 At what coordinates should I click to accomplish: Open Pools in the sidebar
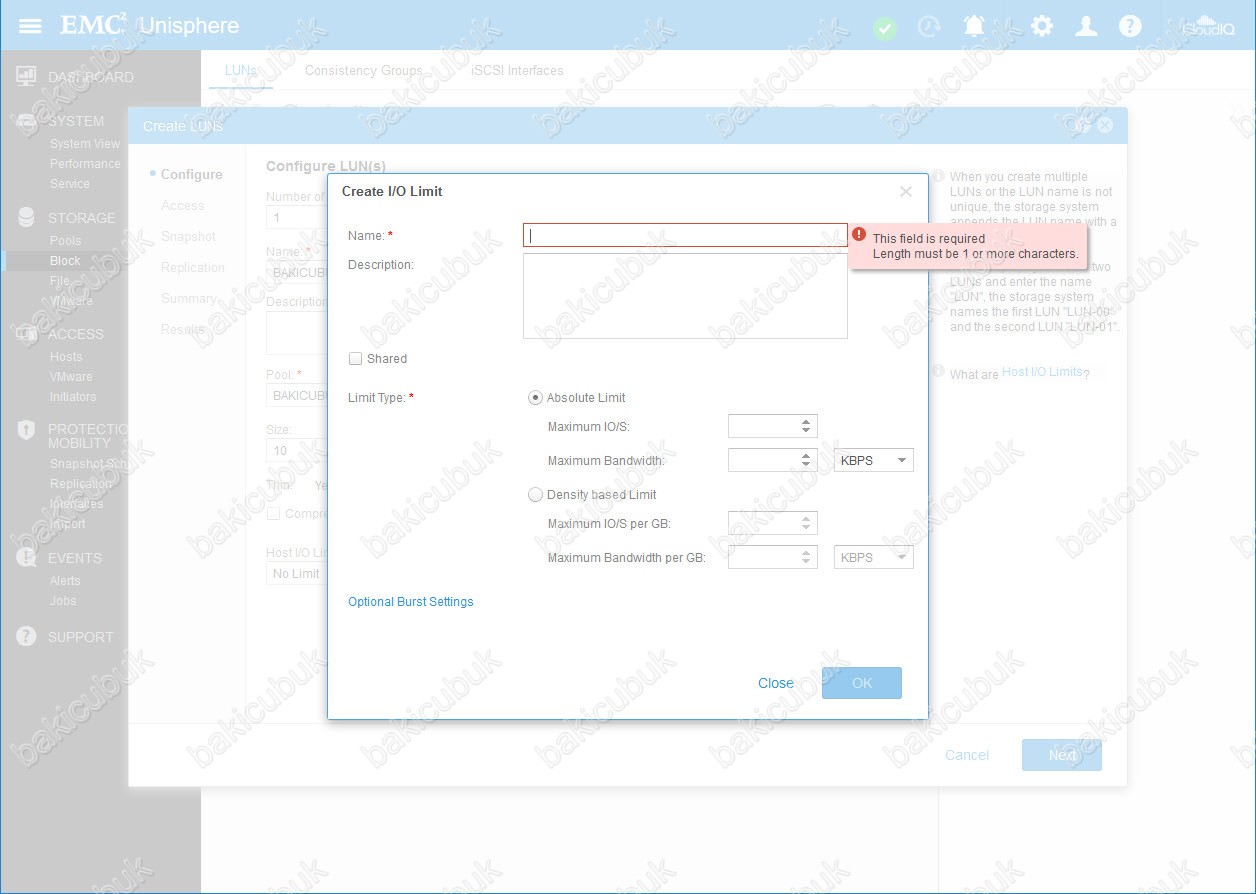[x=66, y=241]
